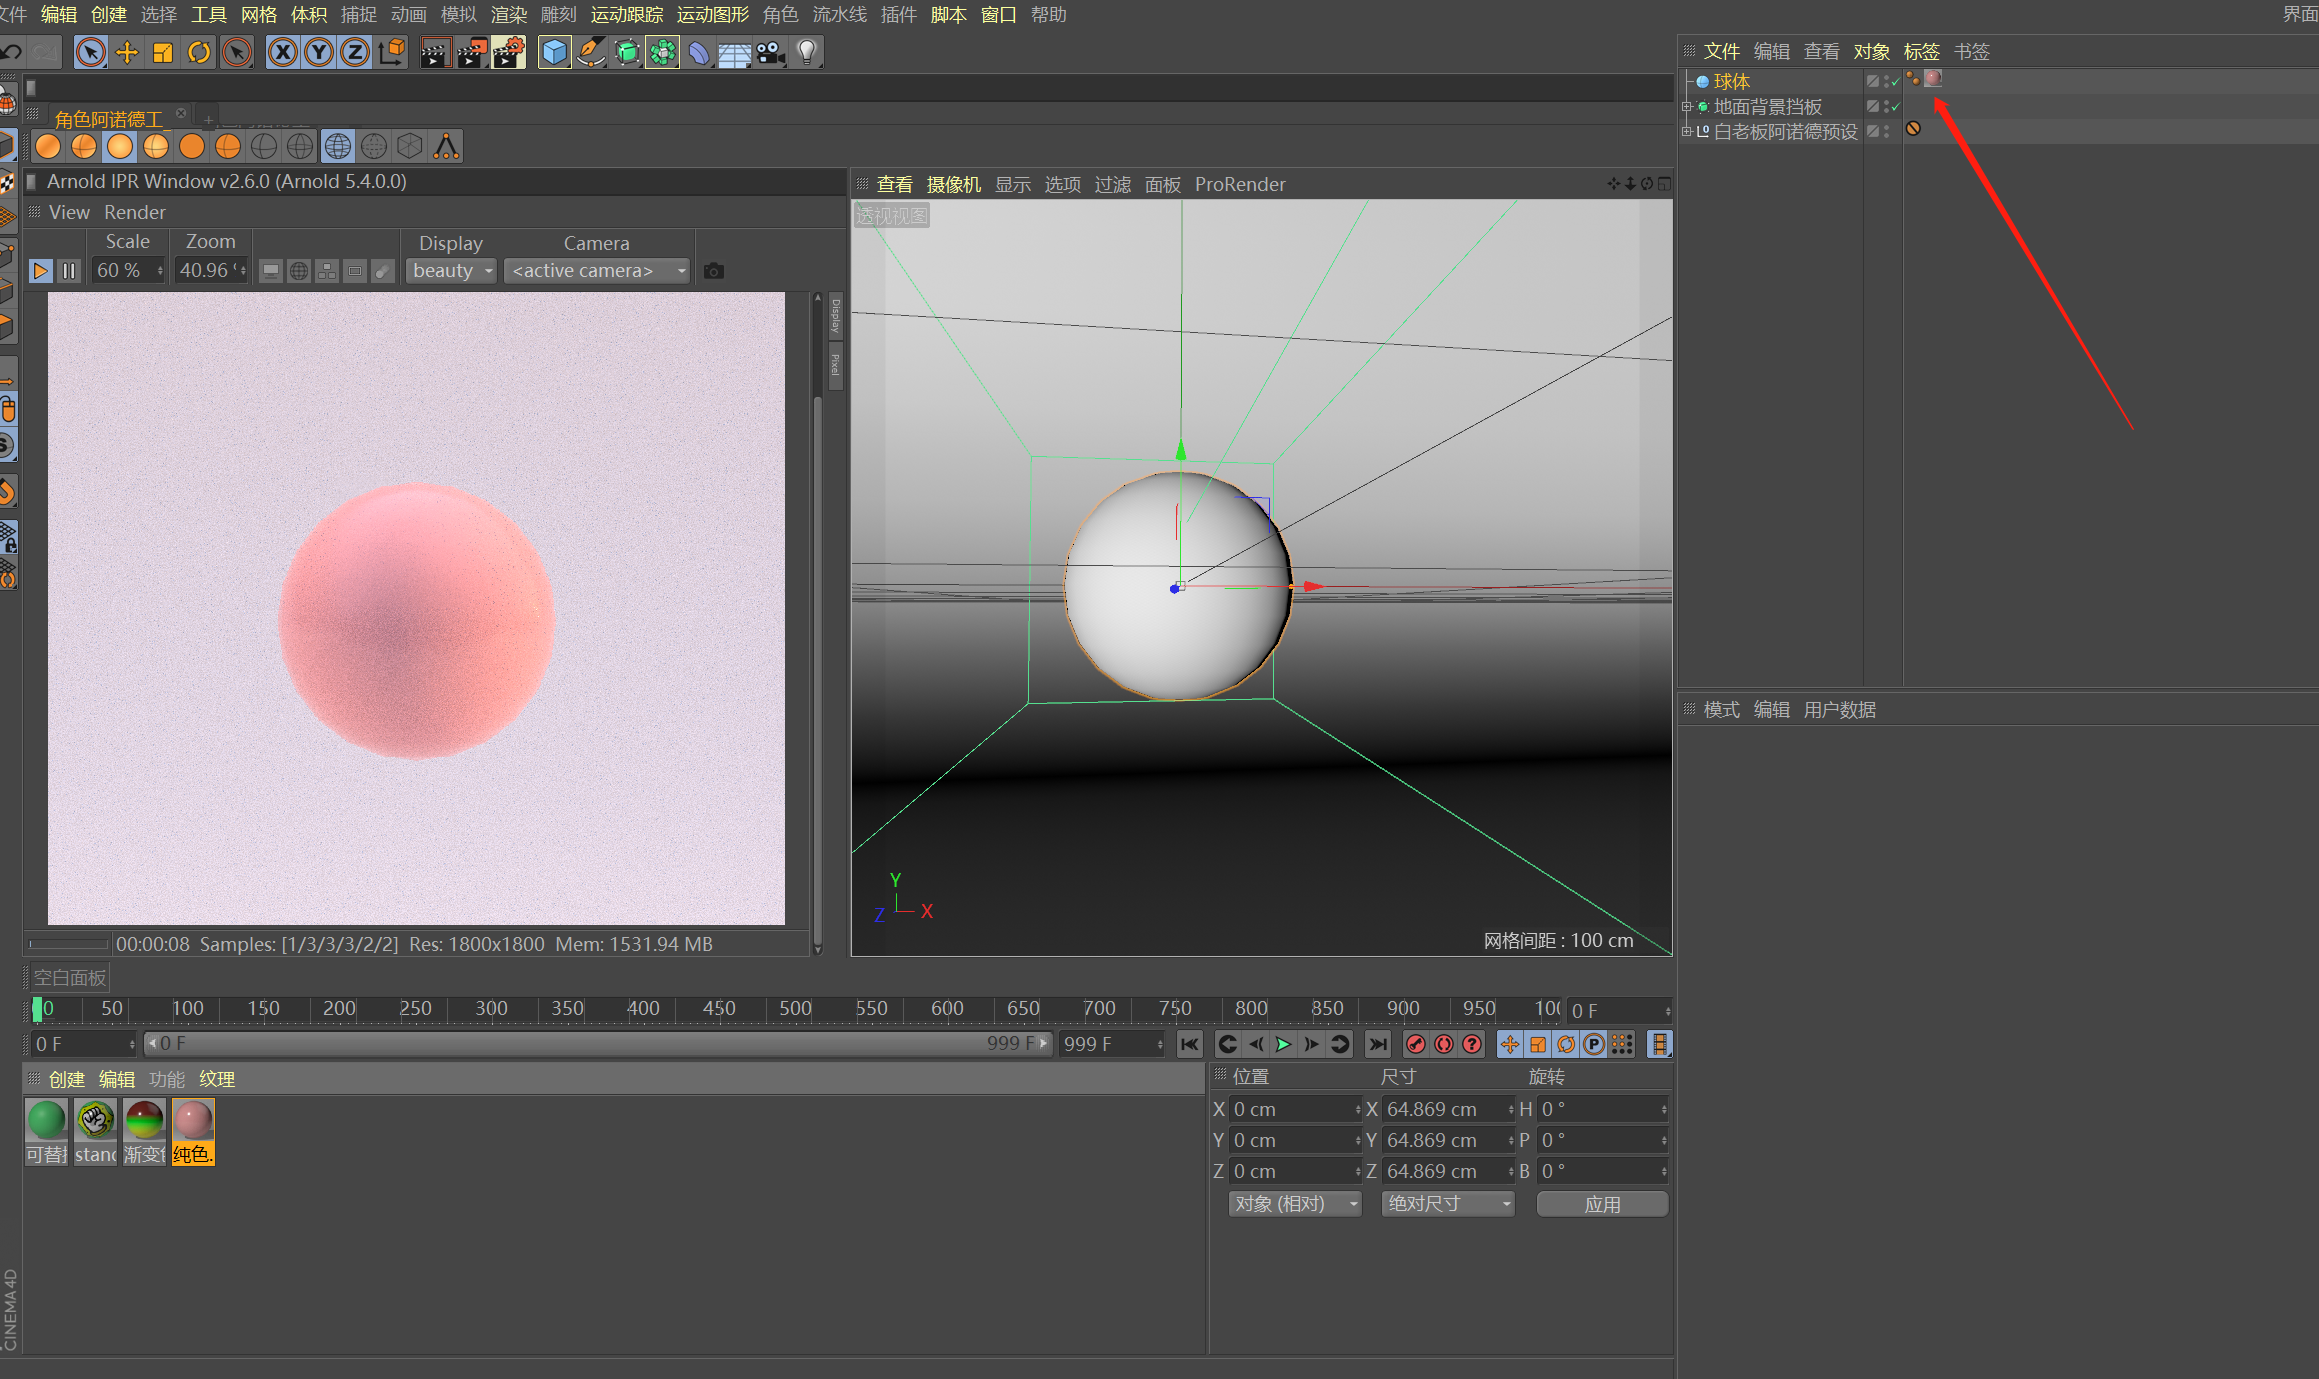Pause Arnold IPR render
Image resolution: width=2319 pixels, height=1379 pixels.
(68, 271)
